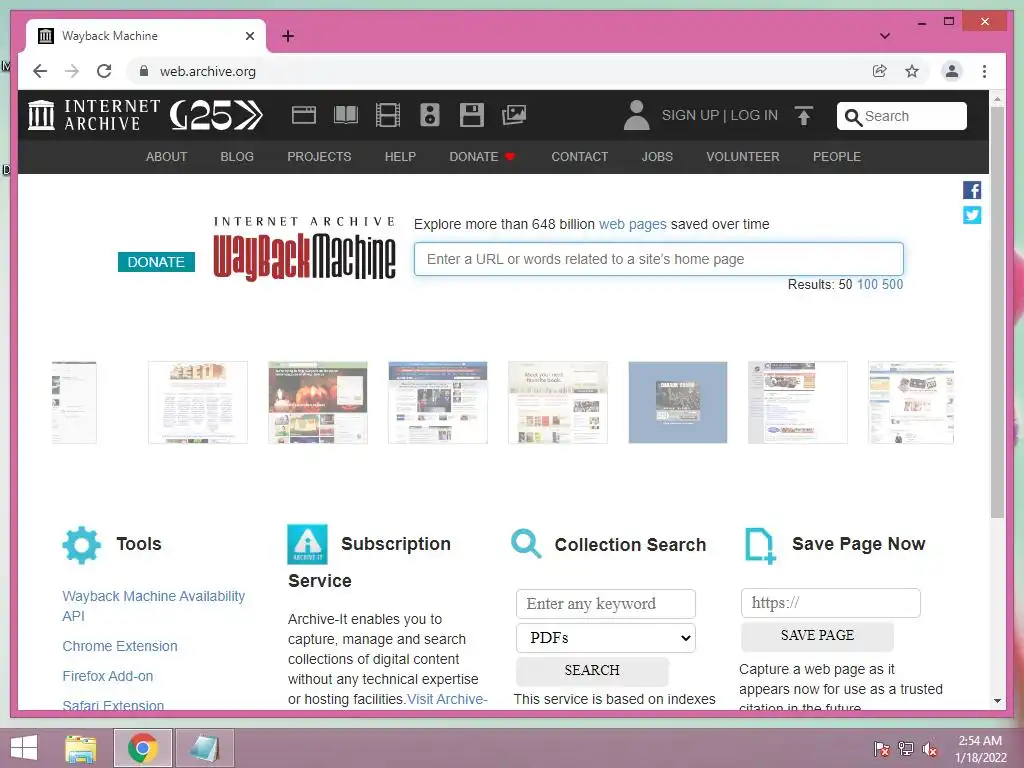Open the Images icon
1024x768 pixels.
click(514, 115)
